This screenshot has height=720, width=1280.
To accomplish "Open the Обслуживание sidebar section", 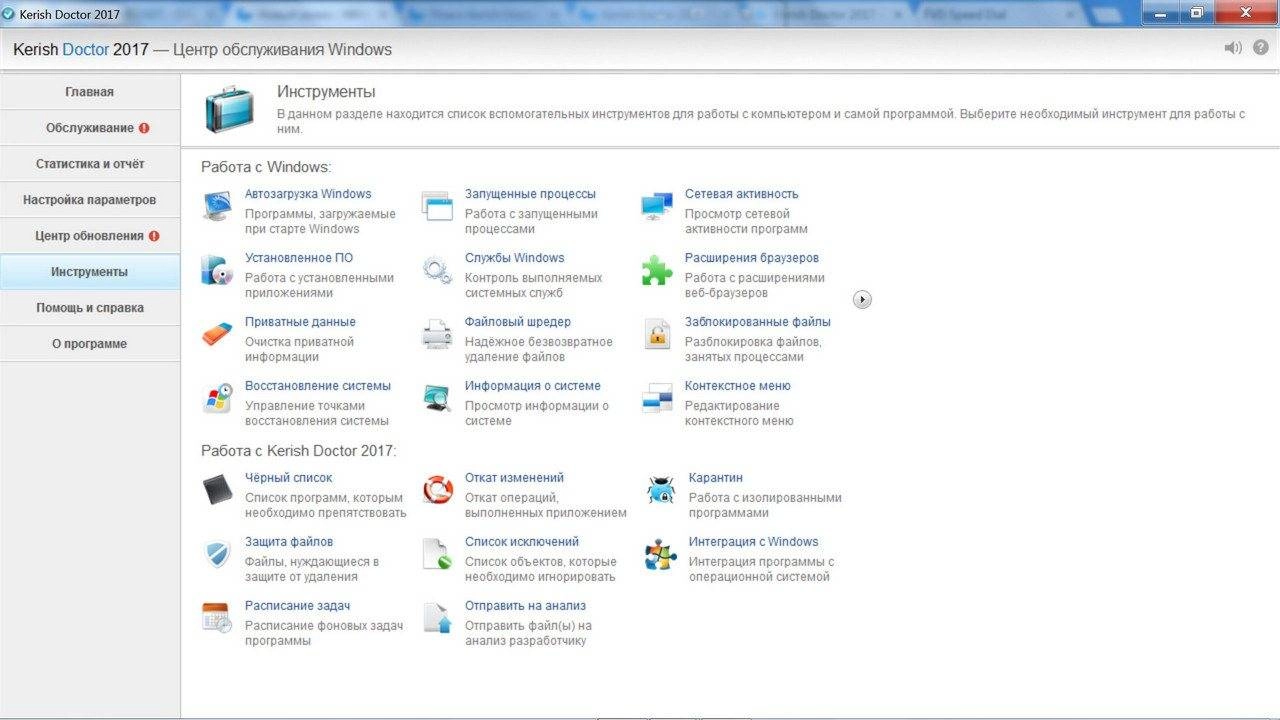I will [x=90, y=128].
